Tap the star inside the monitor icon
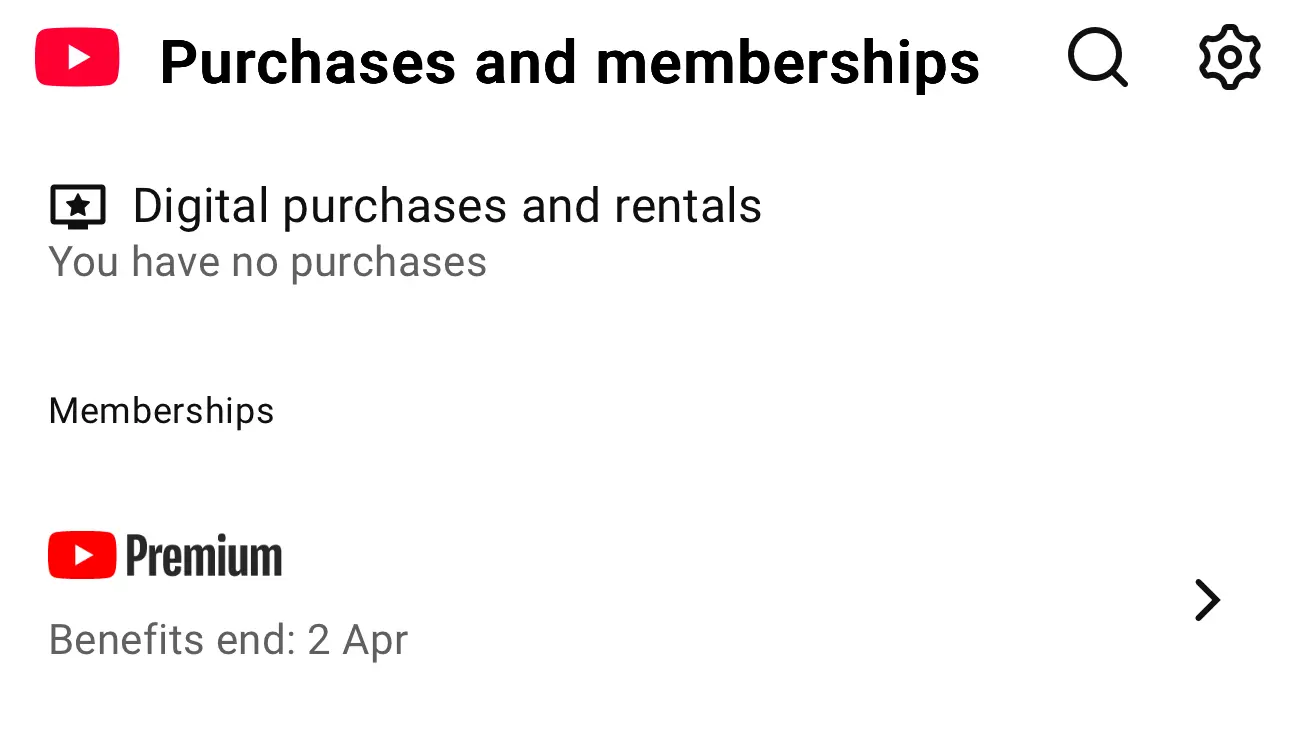This screenshot has height=734, width=1290. point(78,204)
